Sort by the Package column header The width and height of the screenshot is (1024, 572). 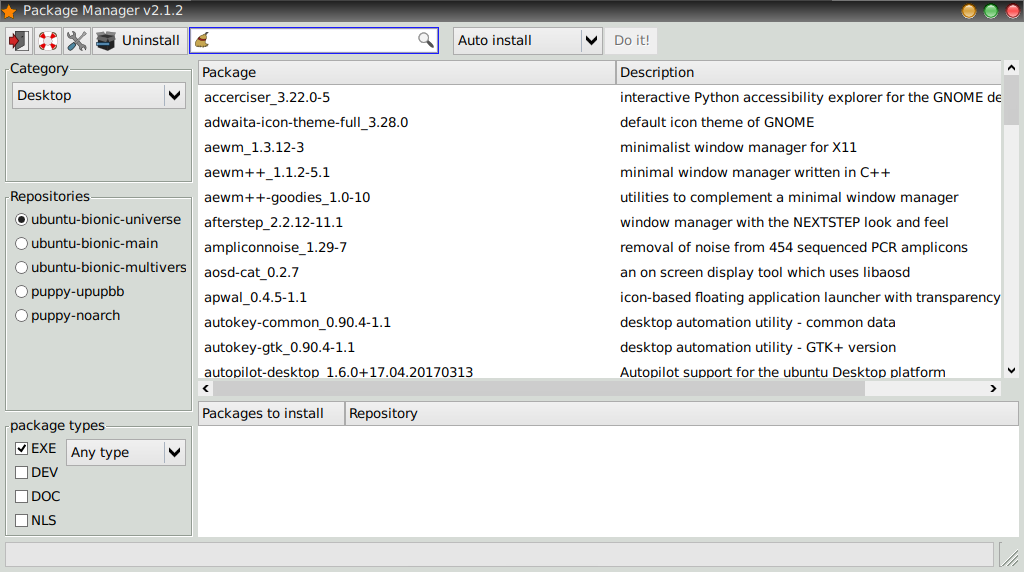[407, 72]
